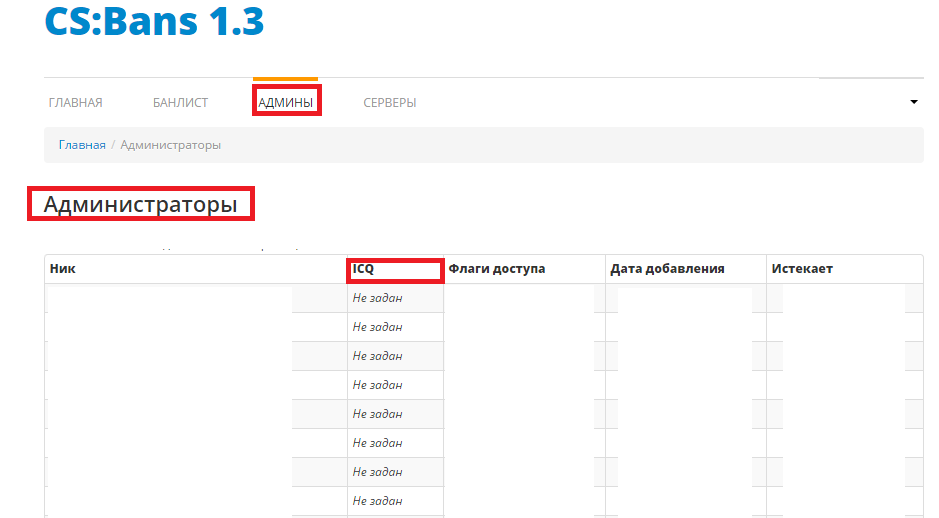Click the CS:Bans 1.3 logo title
The image size is (939, 518).
click(x=155, y=21)
